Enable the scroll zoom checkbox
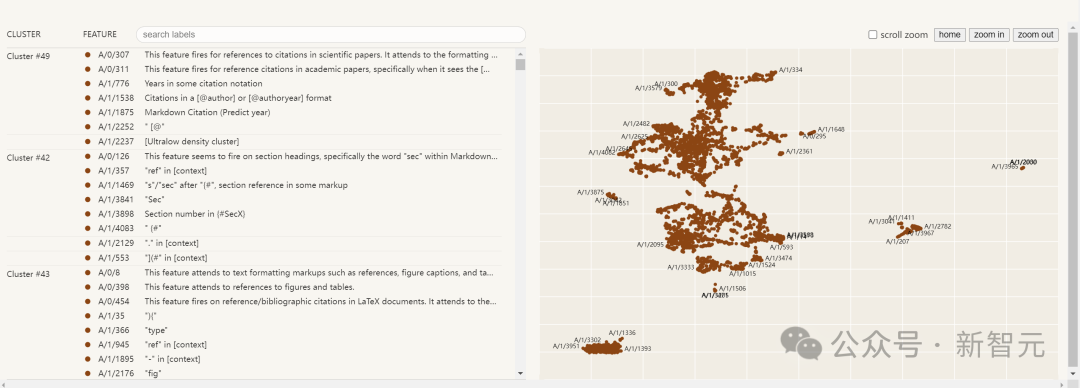The height and width of the screenshot is (388, 1080). click(873, 34)
